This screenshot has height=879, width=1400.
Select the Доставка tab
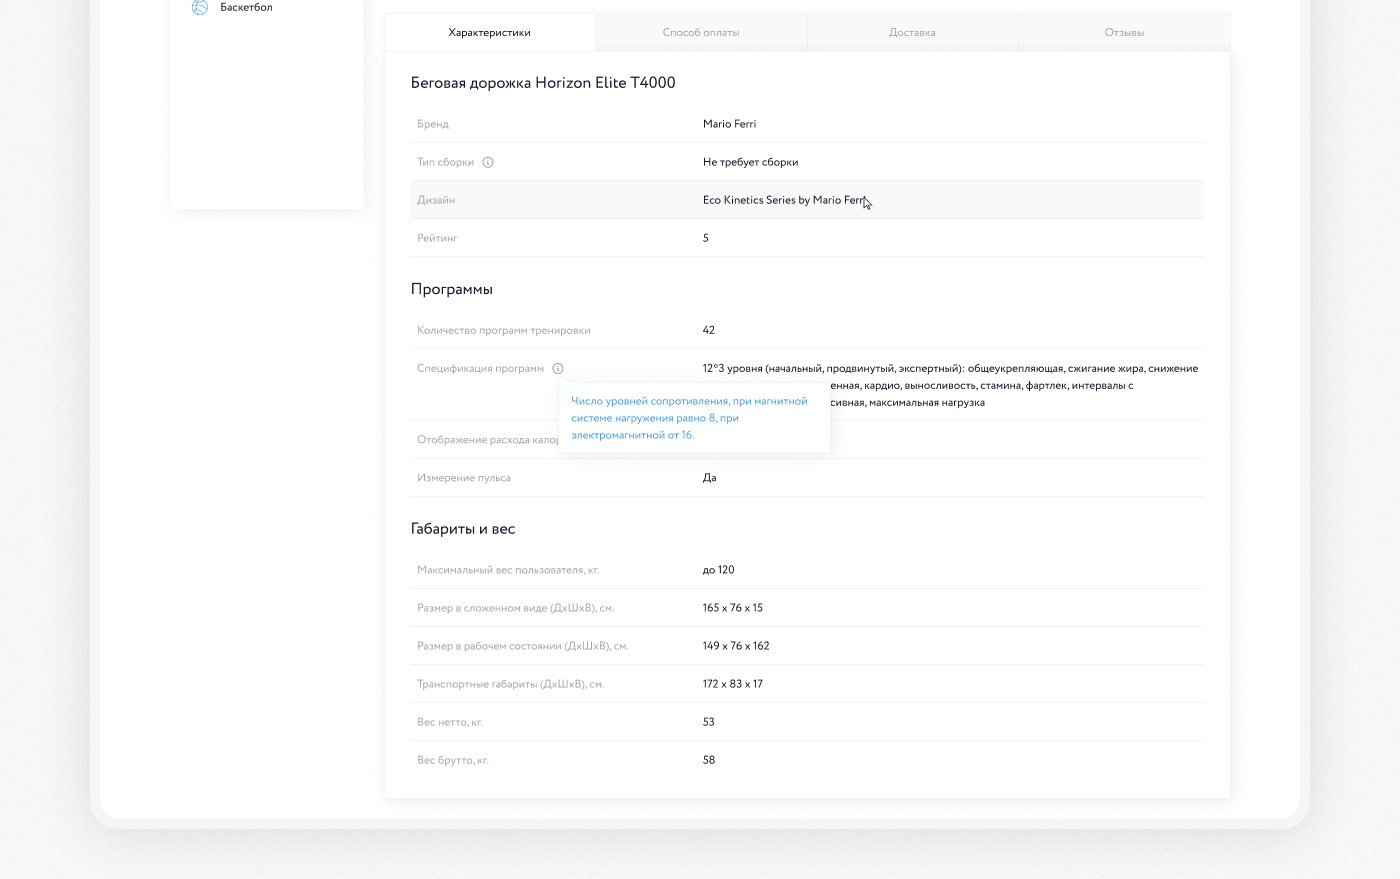coord(912,33)
